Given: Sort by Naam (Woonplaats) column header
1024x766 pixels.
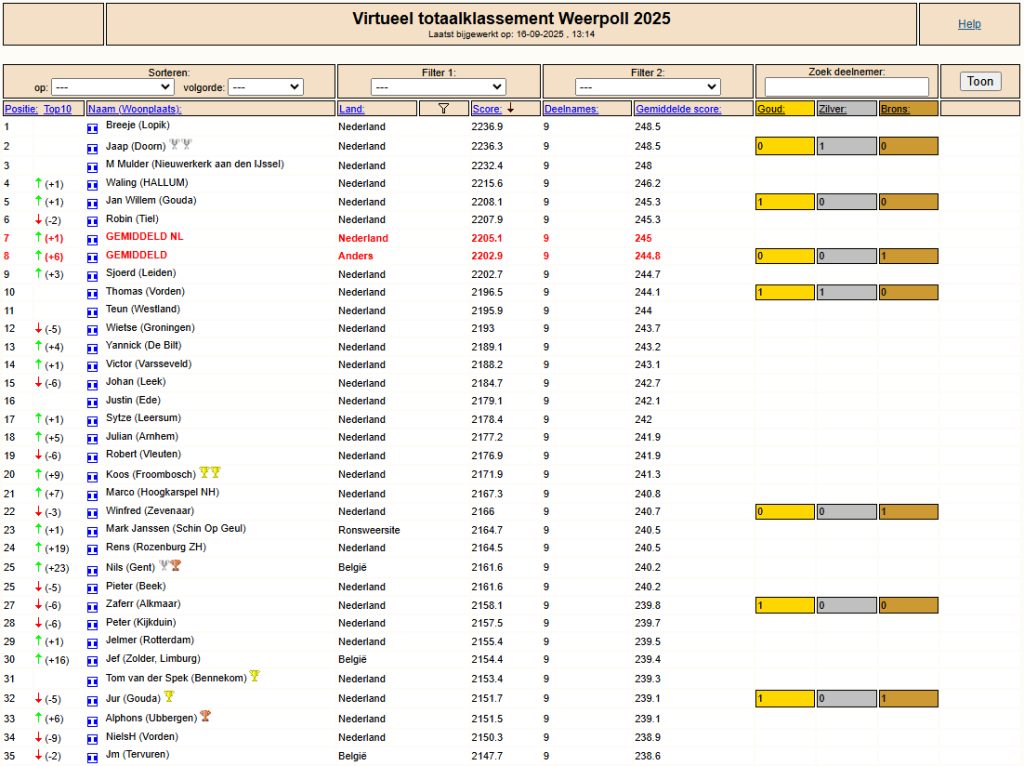Looking at the screenshot, I should click(135, 109).
